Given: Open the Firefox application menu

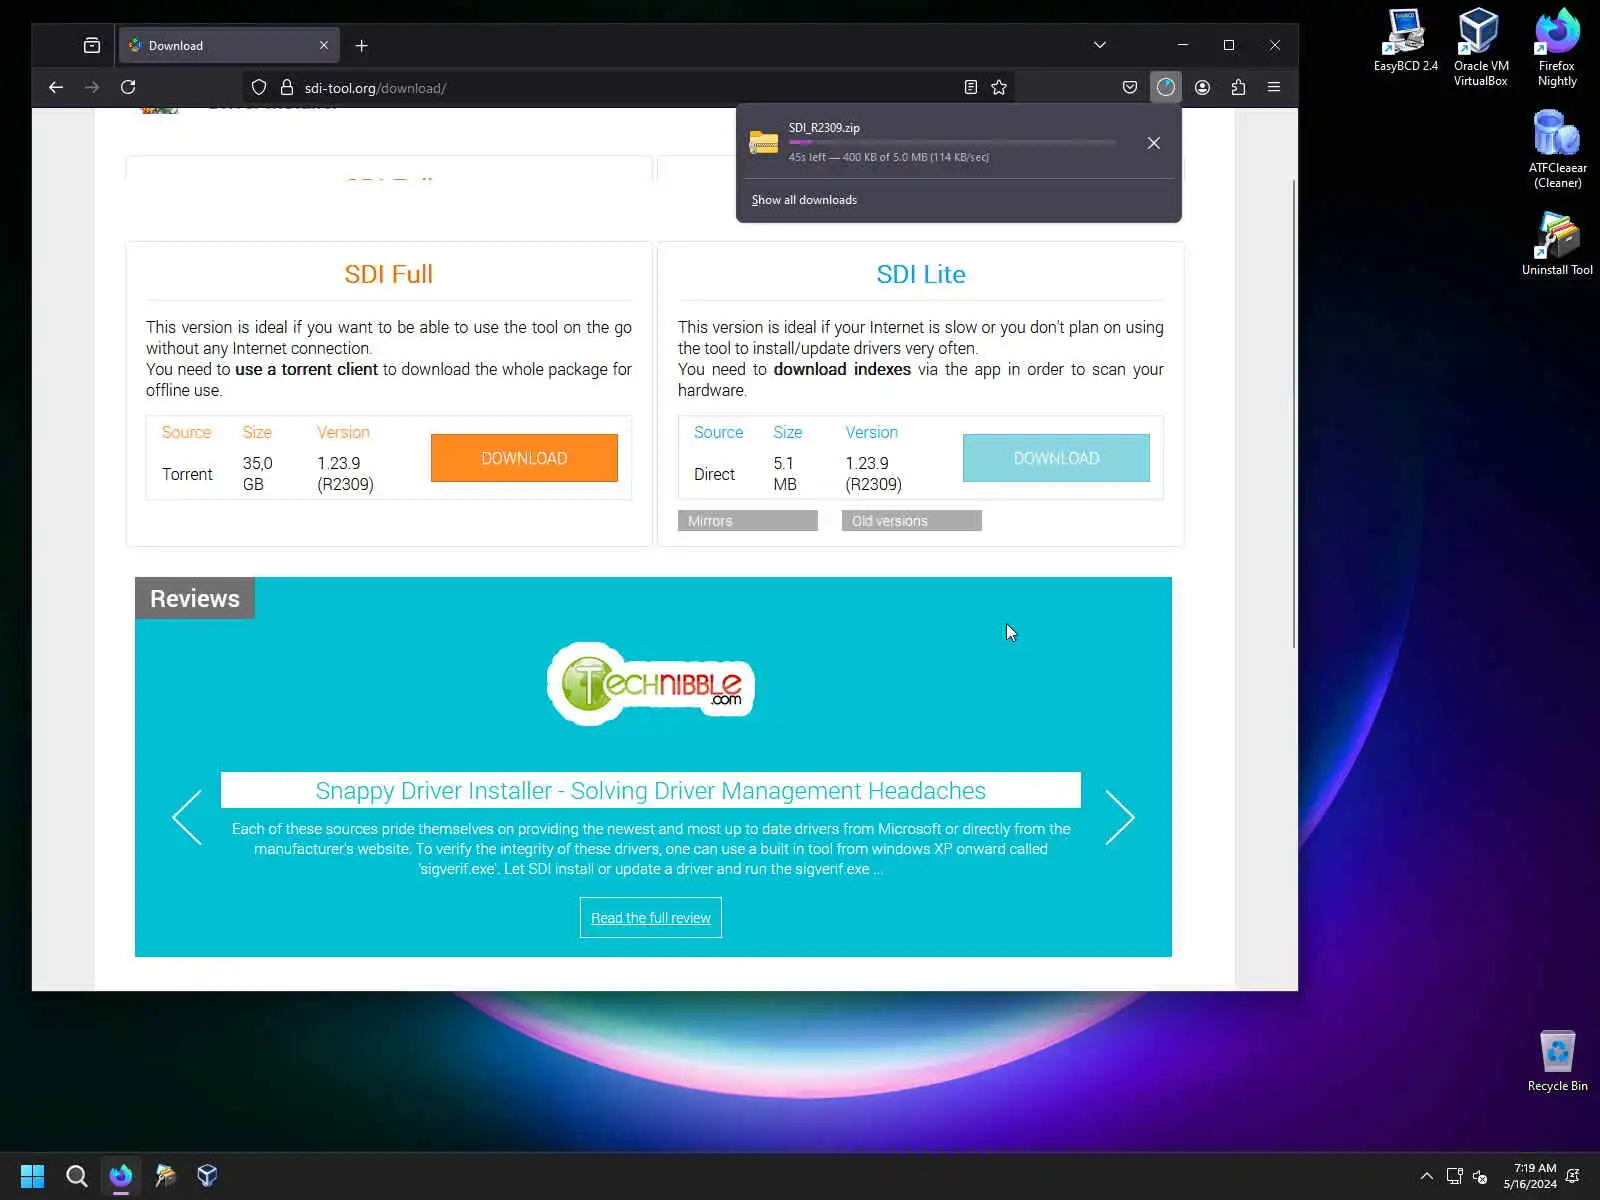Looking at the screenshot, I should (x=1274, y=87).
